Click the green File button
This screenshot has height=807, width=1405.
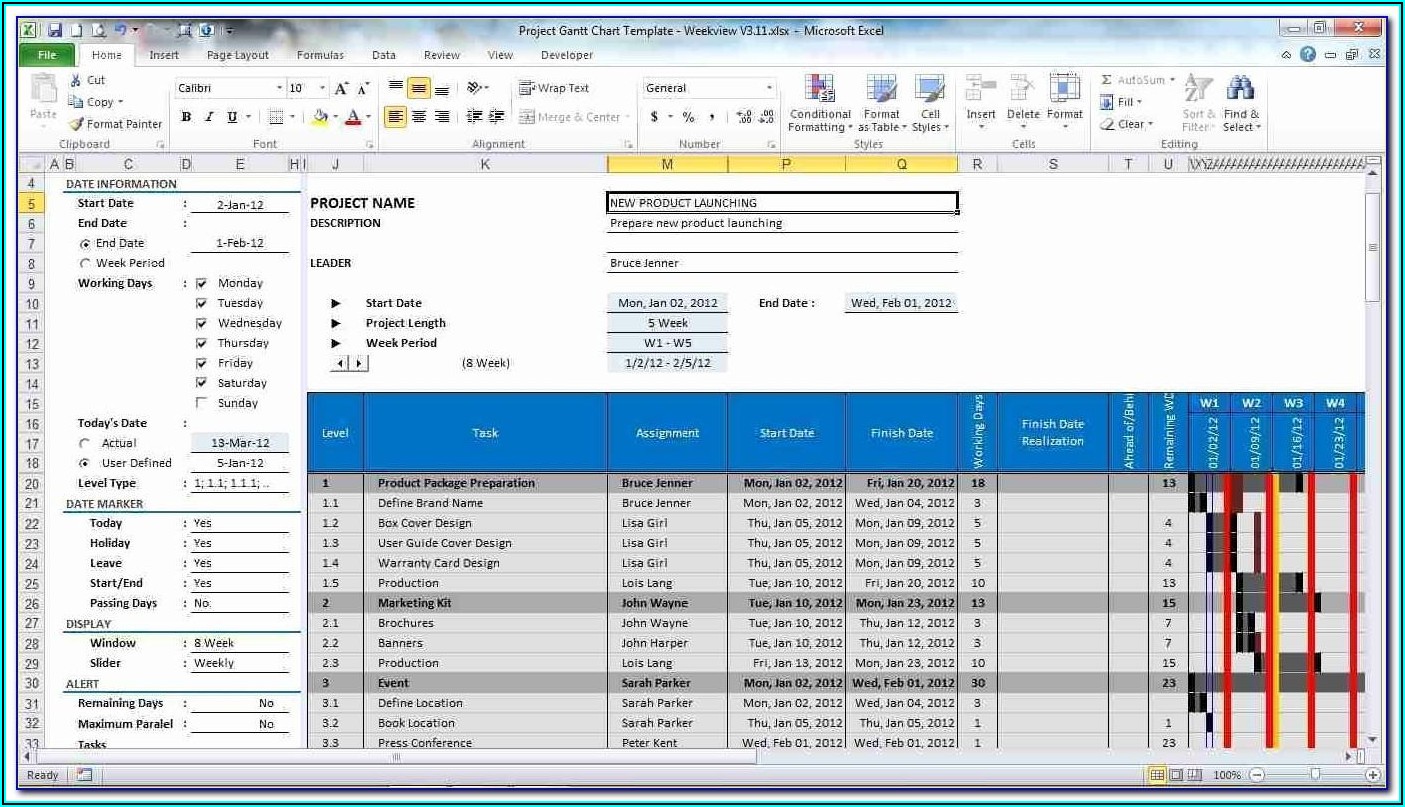(x=47, y=55)
